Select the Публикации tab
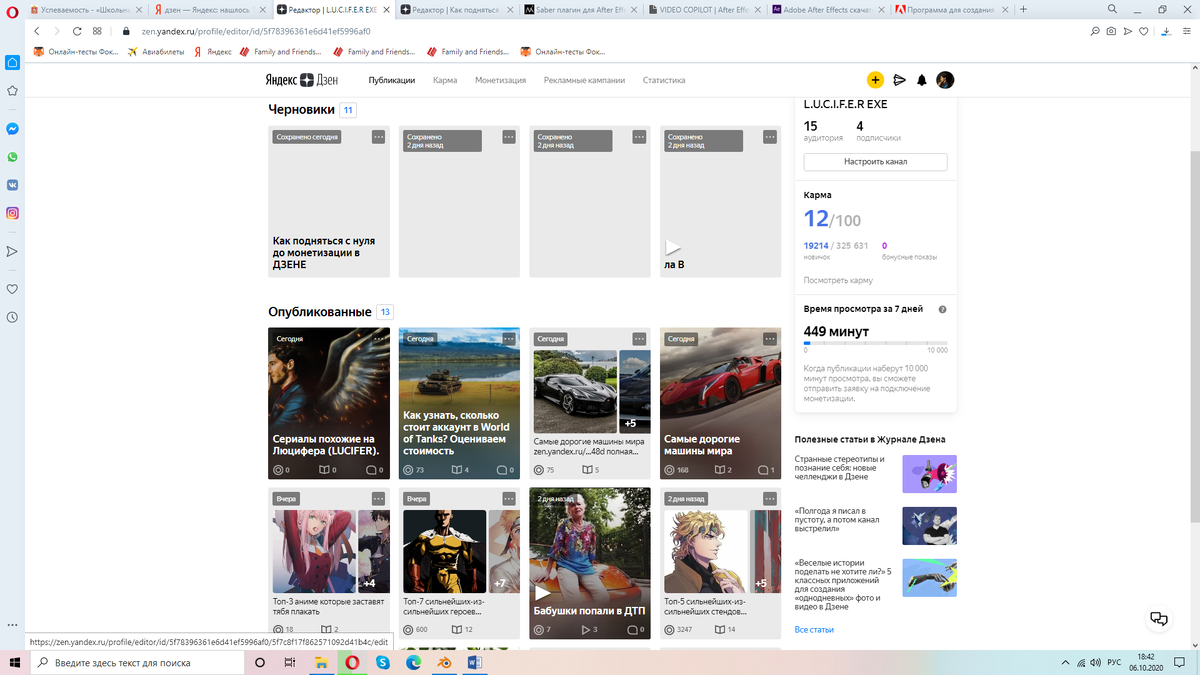This screenshot has width=1200, height=675. click(392, 80)
